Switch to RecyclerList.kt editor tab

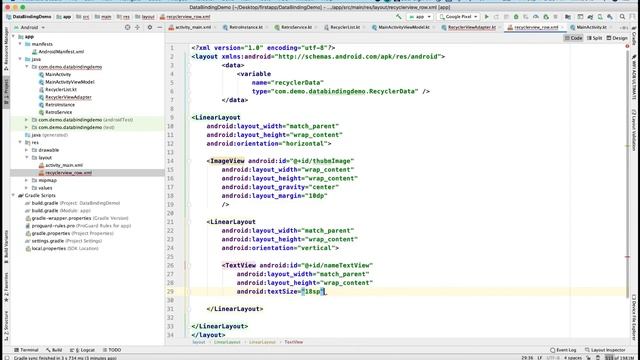click(x=344, y=27)
